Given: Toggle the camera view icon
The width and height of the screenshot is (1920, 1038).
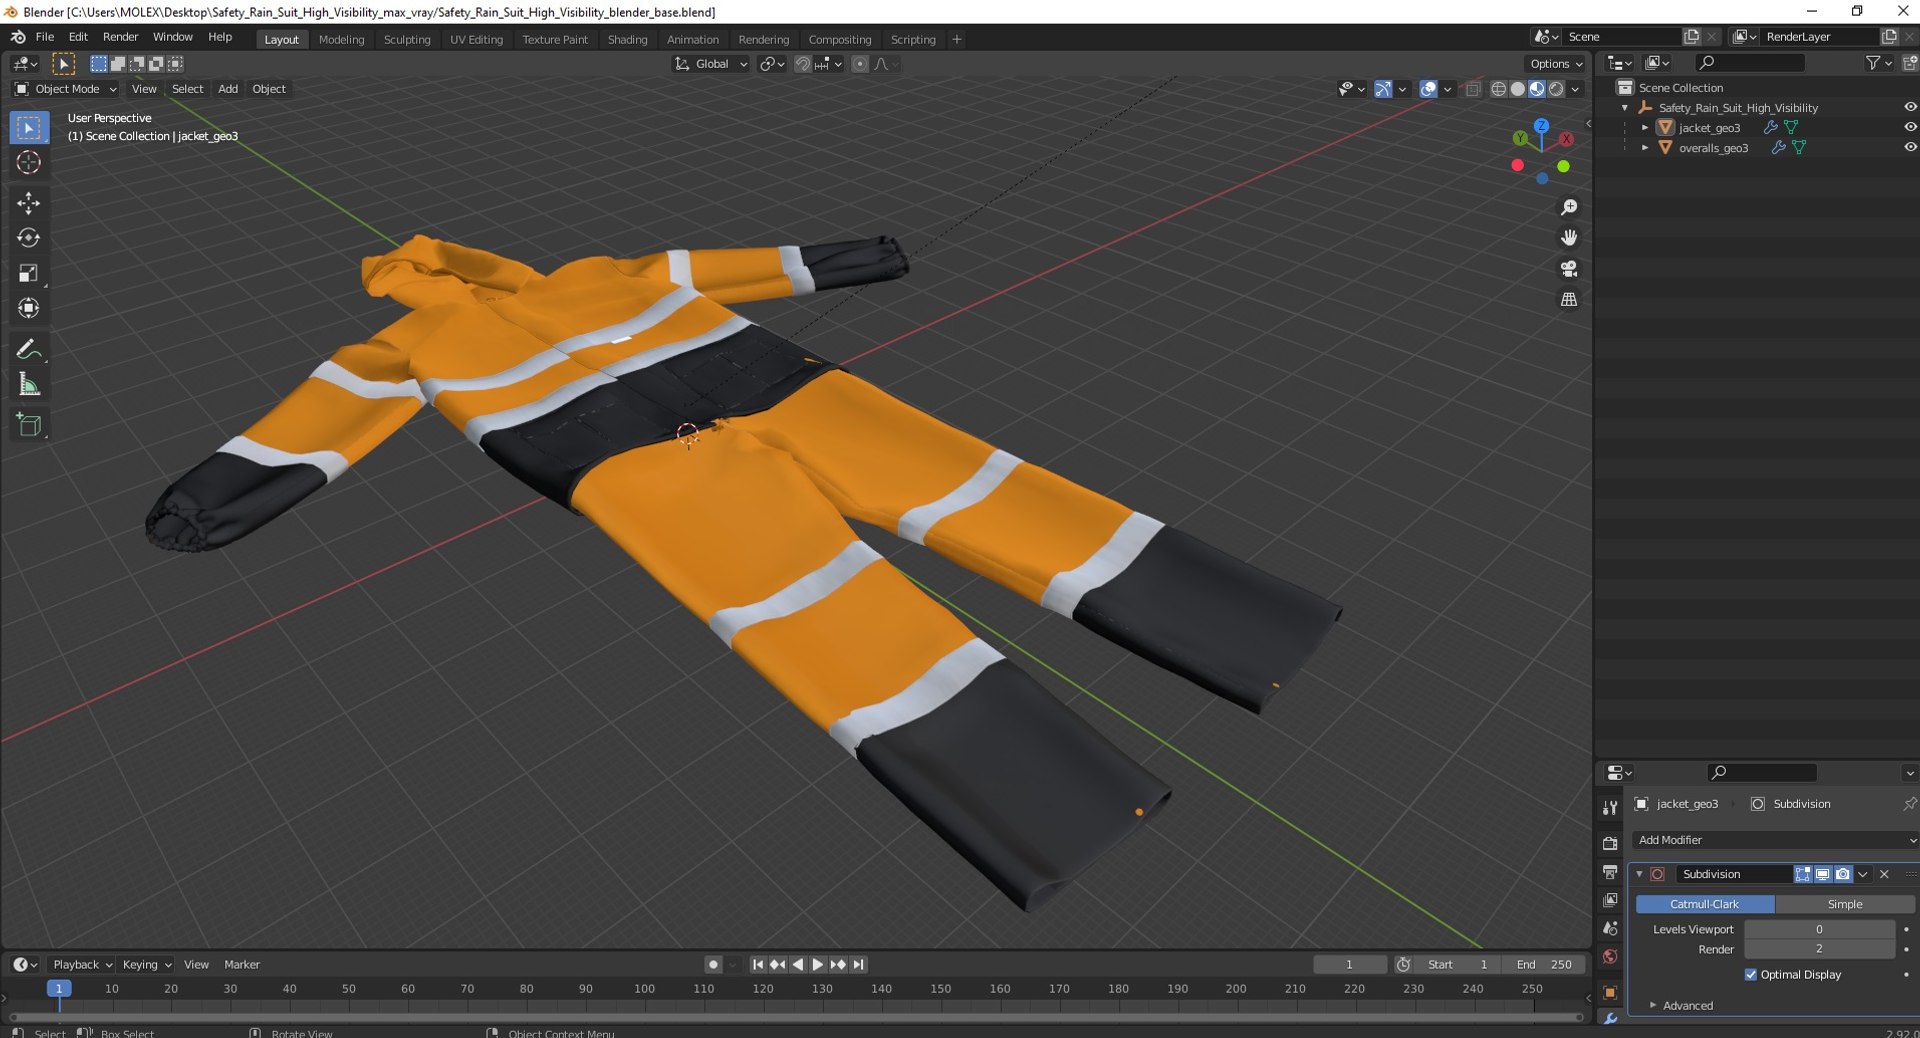Looking at the screenshot, I should 1569,269.
